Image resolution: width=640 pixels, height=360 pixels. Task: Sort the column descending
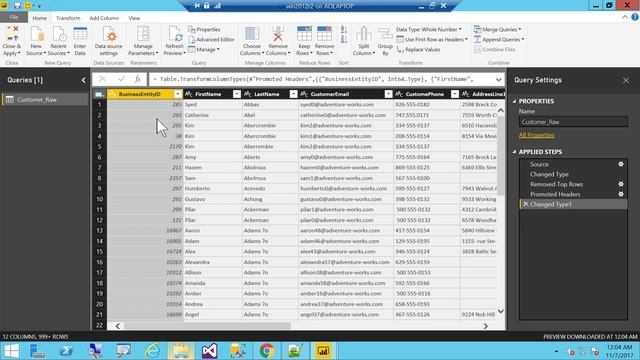point(344,39)
